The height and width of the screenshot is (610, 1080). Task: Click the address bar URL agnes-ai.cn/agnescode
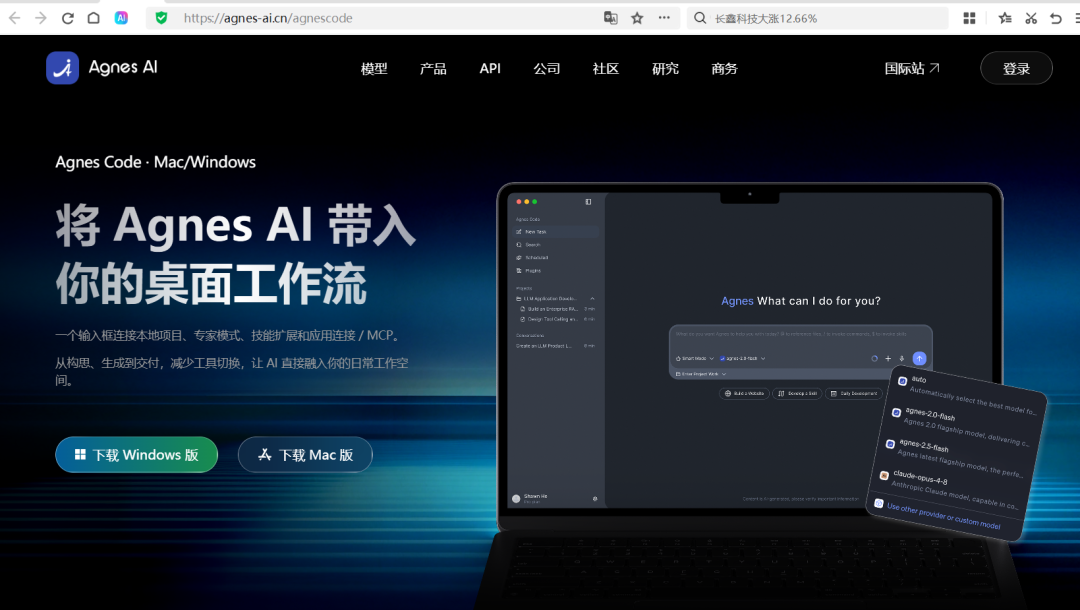point(268,18)
